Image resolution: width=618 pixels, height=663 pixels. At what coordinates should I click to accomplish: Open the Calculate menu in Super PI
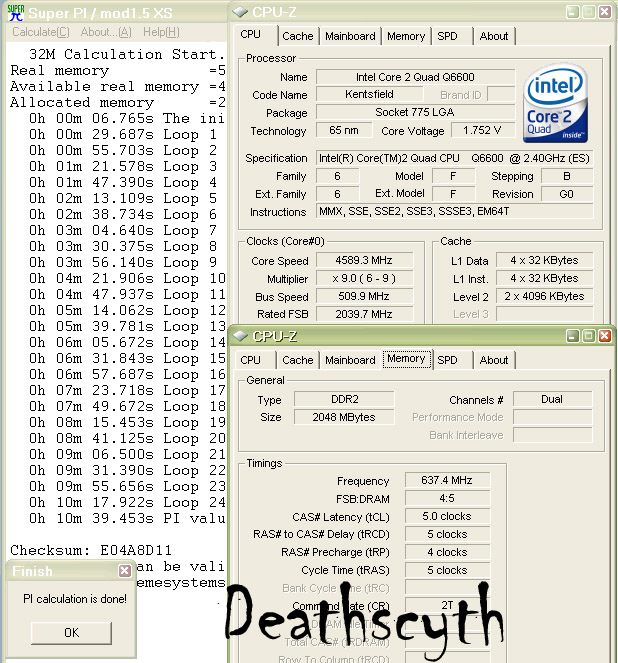click(41, 32)
